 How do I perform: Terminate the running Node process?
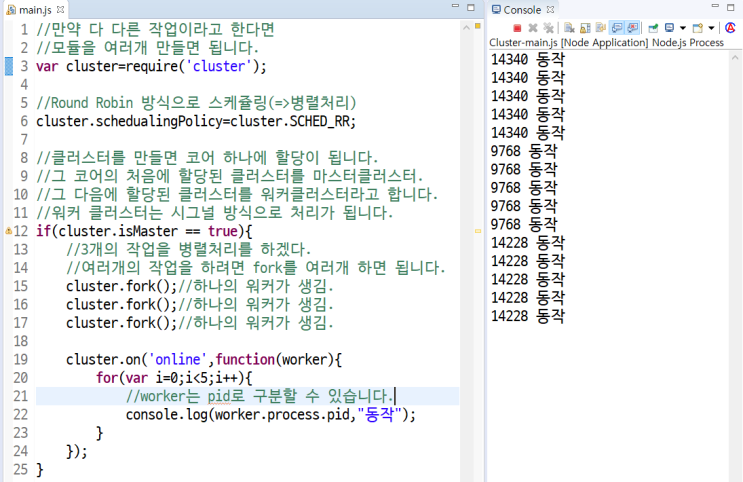[517, 28]
